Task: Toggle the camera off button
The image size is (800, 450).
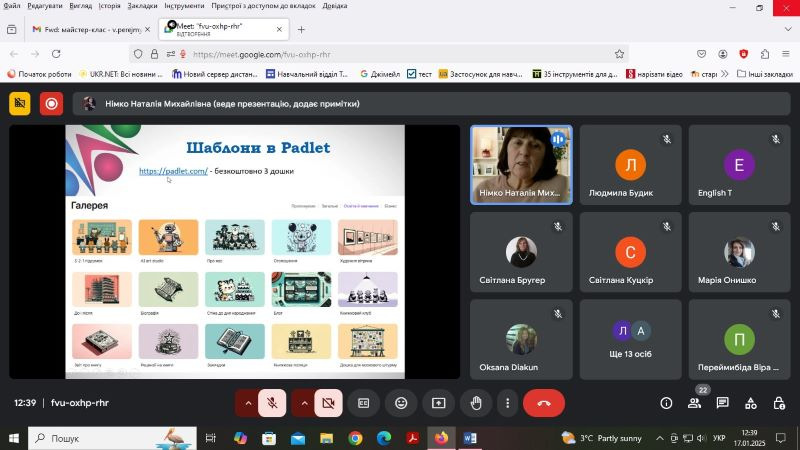Action: (x=328, y=403)
